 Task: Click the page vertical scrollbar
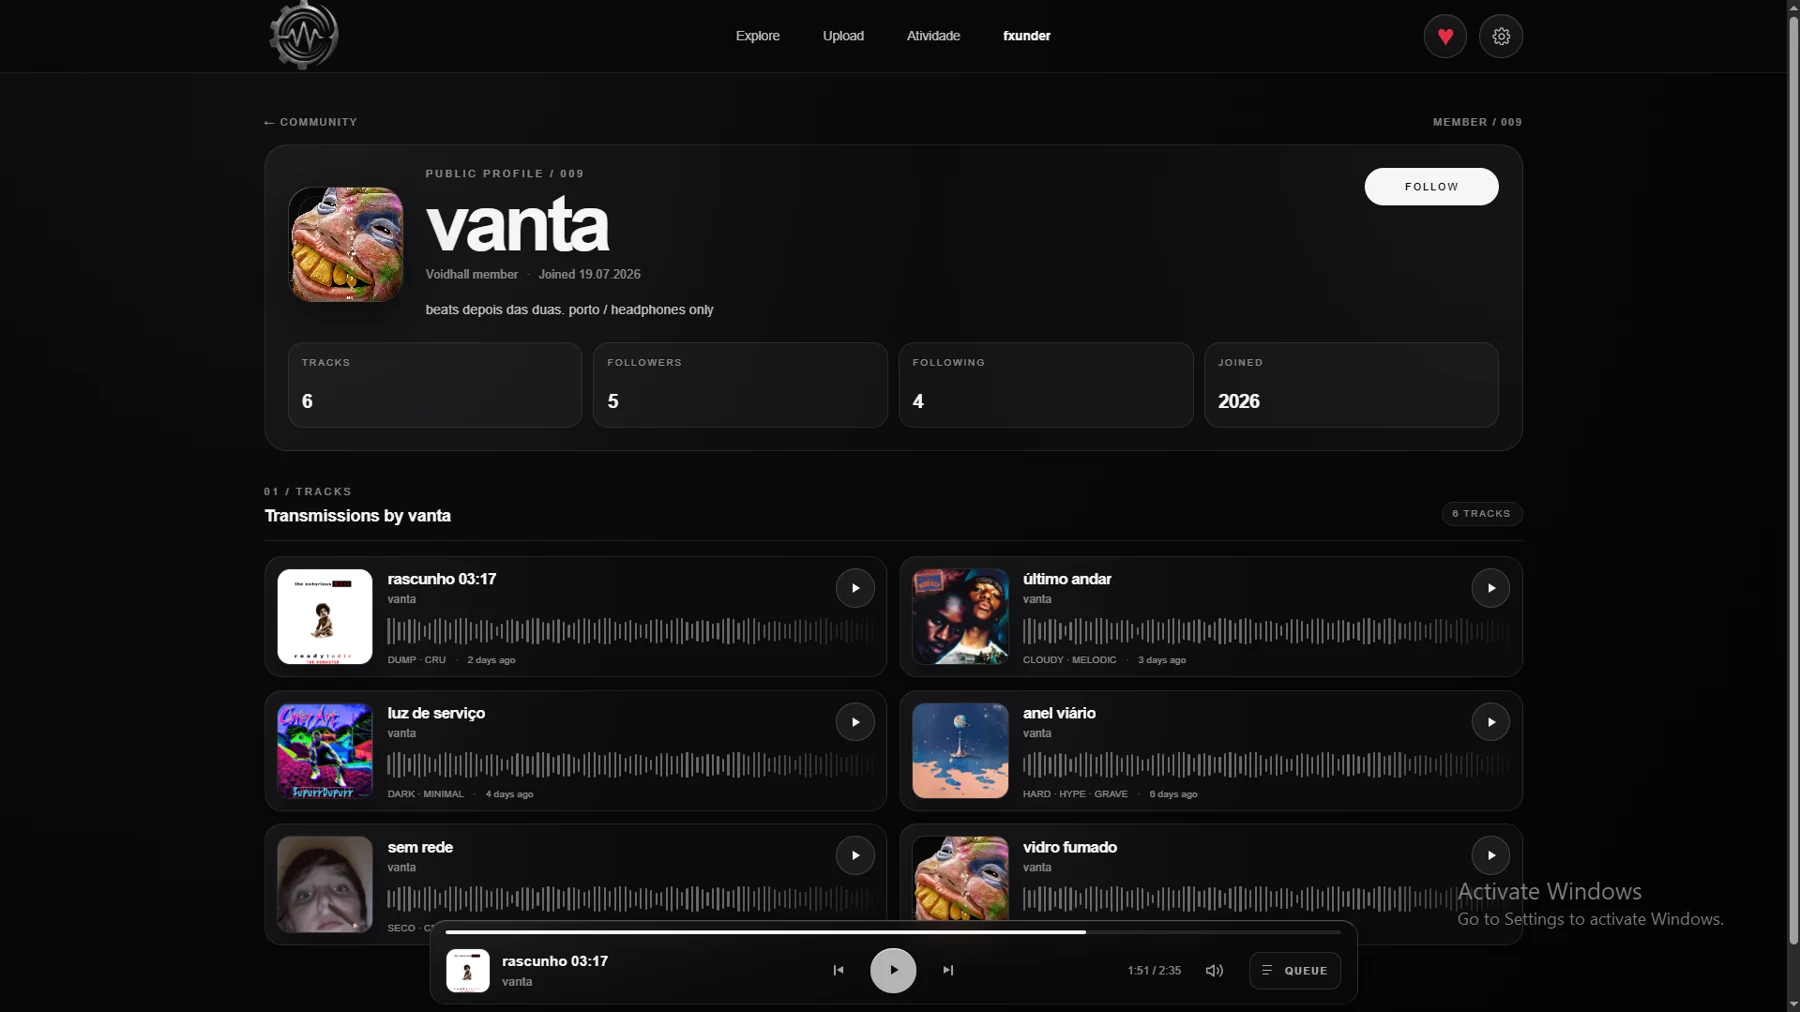pos(1793,480)
